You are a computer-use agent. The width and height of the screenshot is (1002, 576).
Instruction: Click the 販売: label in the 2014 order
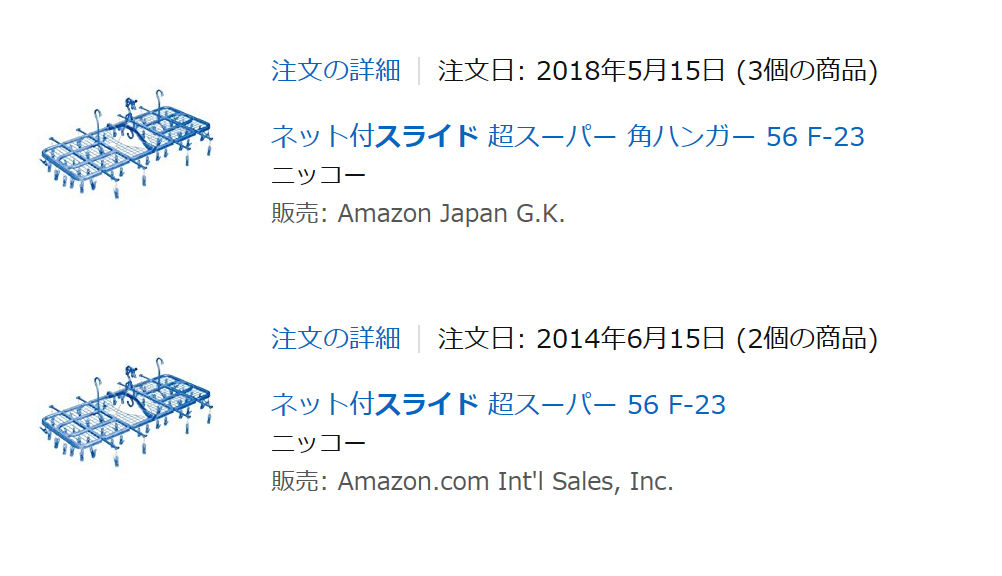click(x=300, y=481)
